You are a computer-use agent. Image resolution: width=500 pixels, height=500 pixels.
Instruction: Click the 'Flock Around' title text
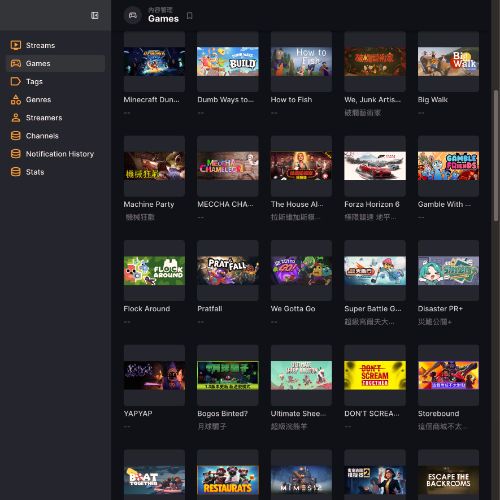coord(147,309)
